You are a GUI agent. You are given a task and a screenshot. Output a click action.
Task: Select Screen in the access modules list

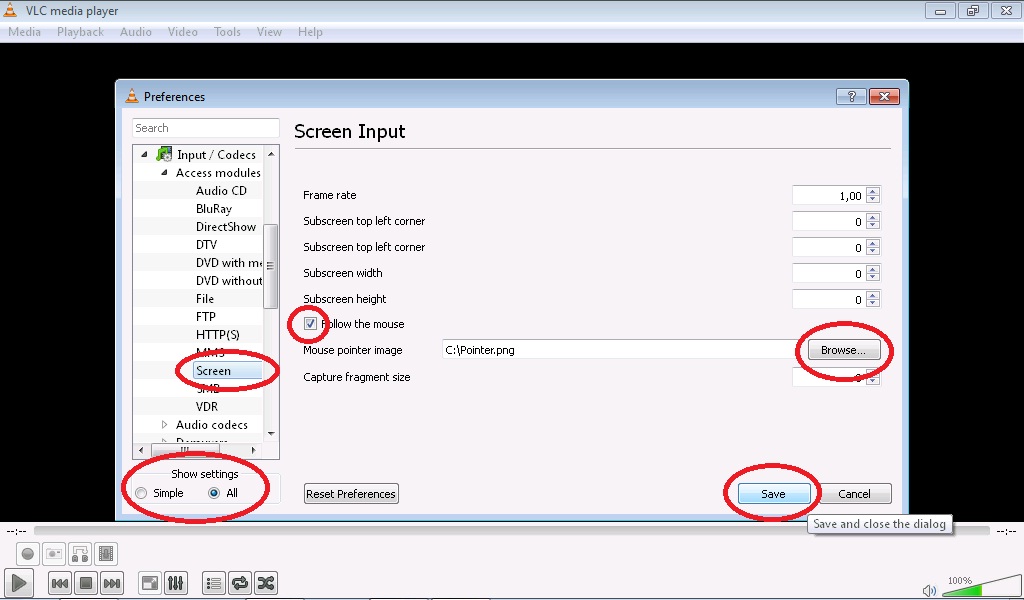point(214,371)
